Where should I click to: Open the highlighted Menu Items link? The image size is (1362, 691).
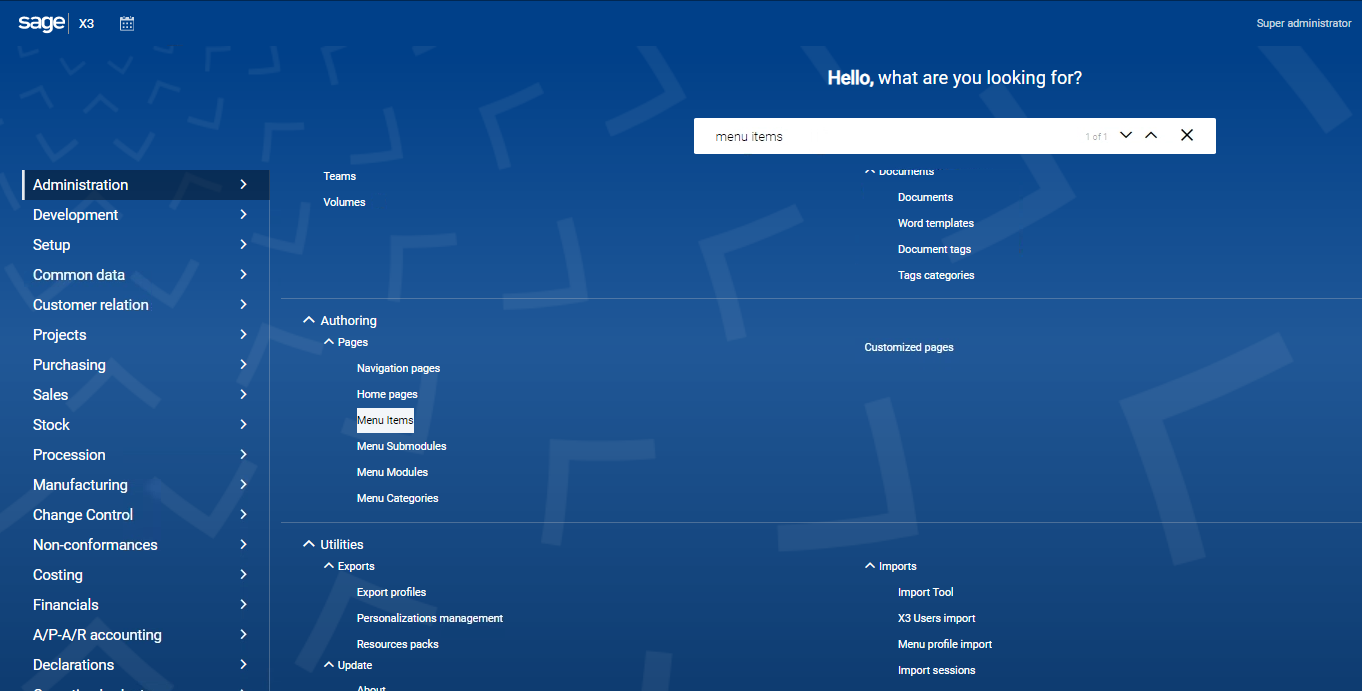(x=385, y=420)
